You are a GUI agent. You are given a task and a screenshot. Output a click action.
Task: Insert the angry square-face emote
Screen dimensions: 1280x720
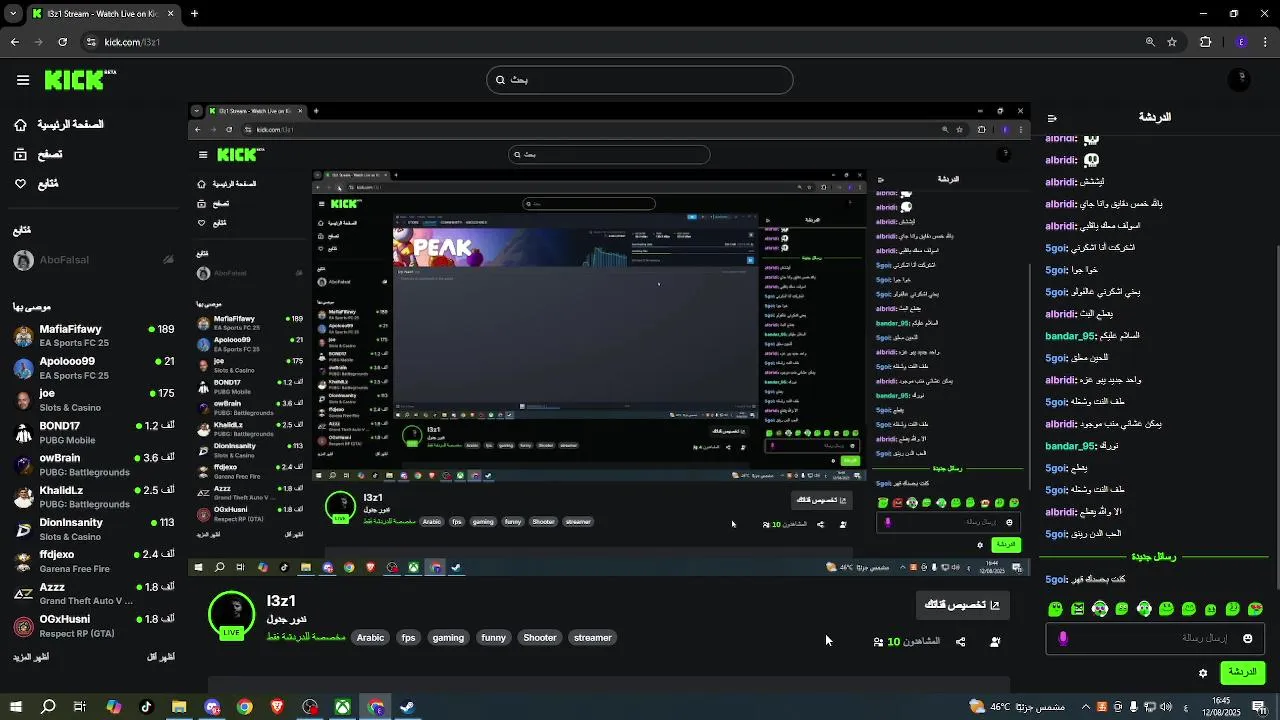1077,609
